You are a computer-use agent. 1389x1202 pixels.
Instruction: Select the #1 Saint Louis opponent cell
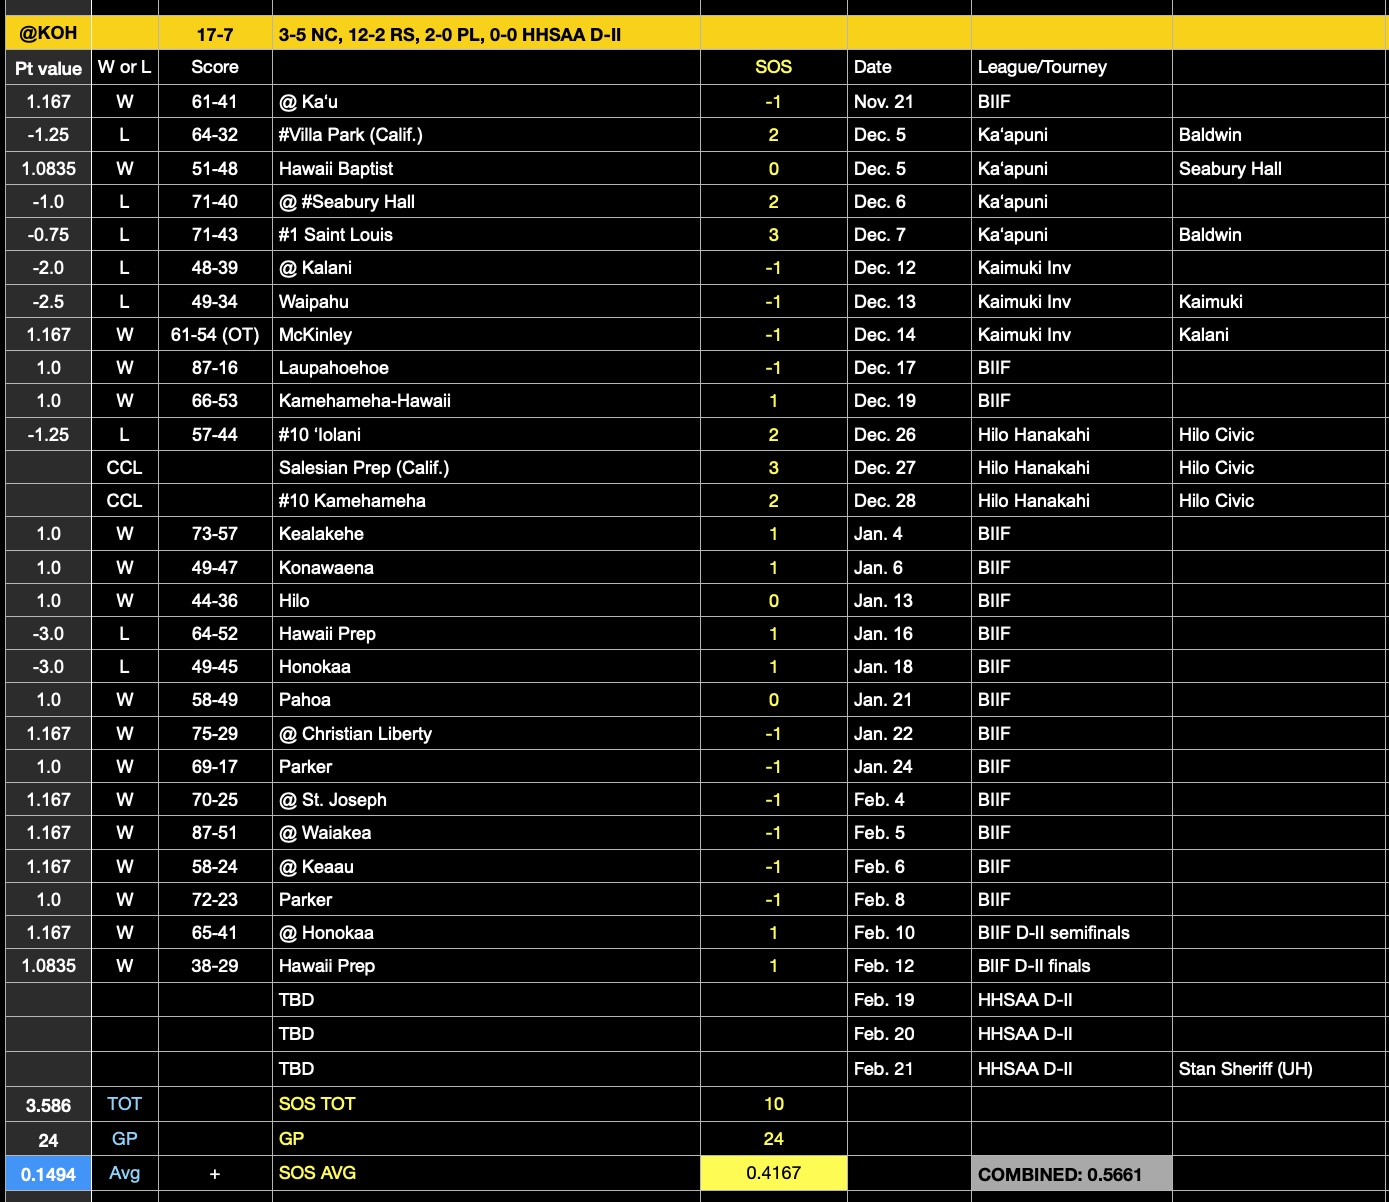[x=336, y=235]
